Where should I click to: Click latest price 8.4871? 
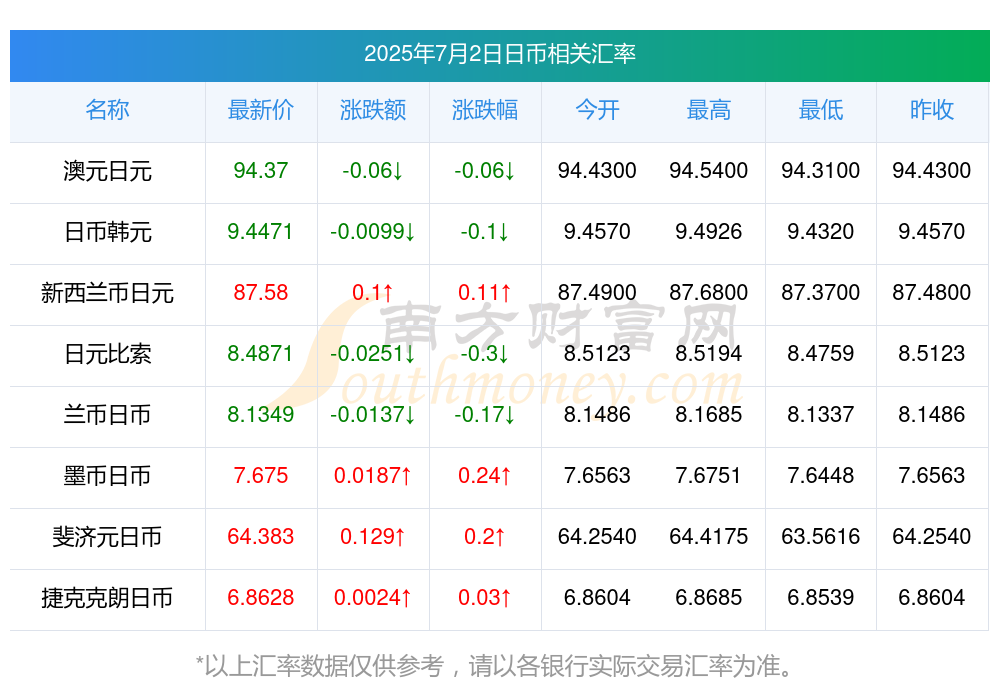[260, 353]
